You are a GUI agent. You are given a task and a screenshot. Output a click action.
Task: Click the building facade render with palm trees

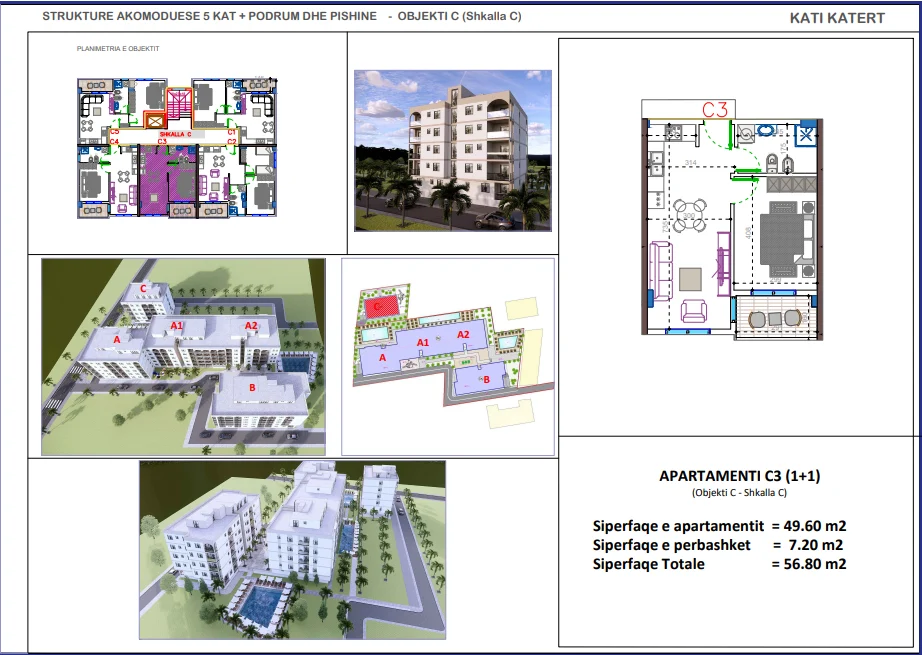click(453, 151)
